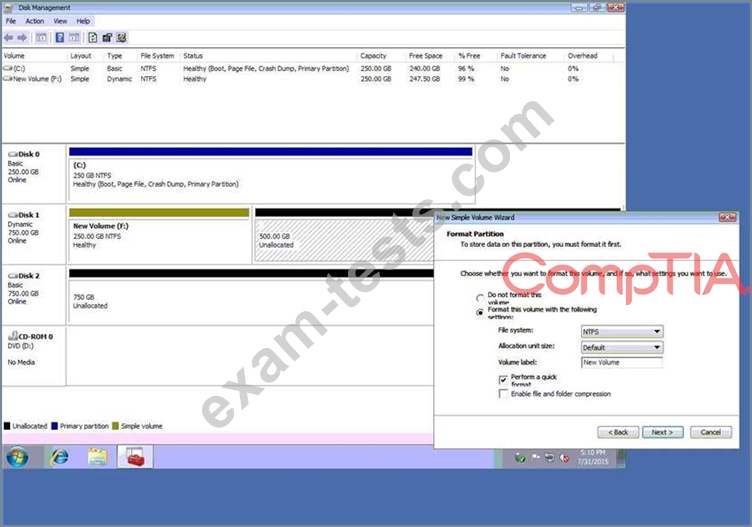The height and width of the screenshot is (527, 752).
Task: Open the View menu
Action: pyautogui.click(x=60, y=21)
